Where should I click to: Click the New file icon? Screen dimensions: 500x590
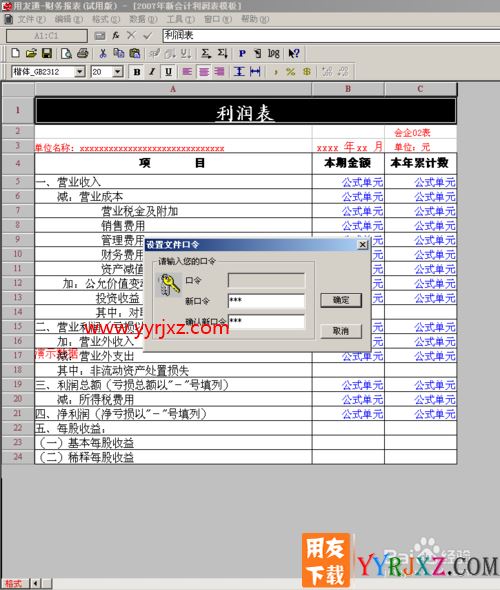click(15, 53)
